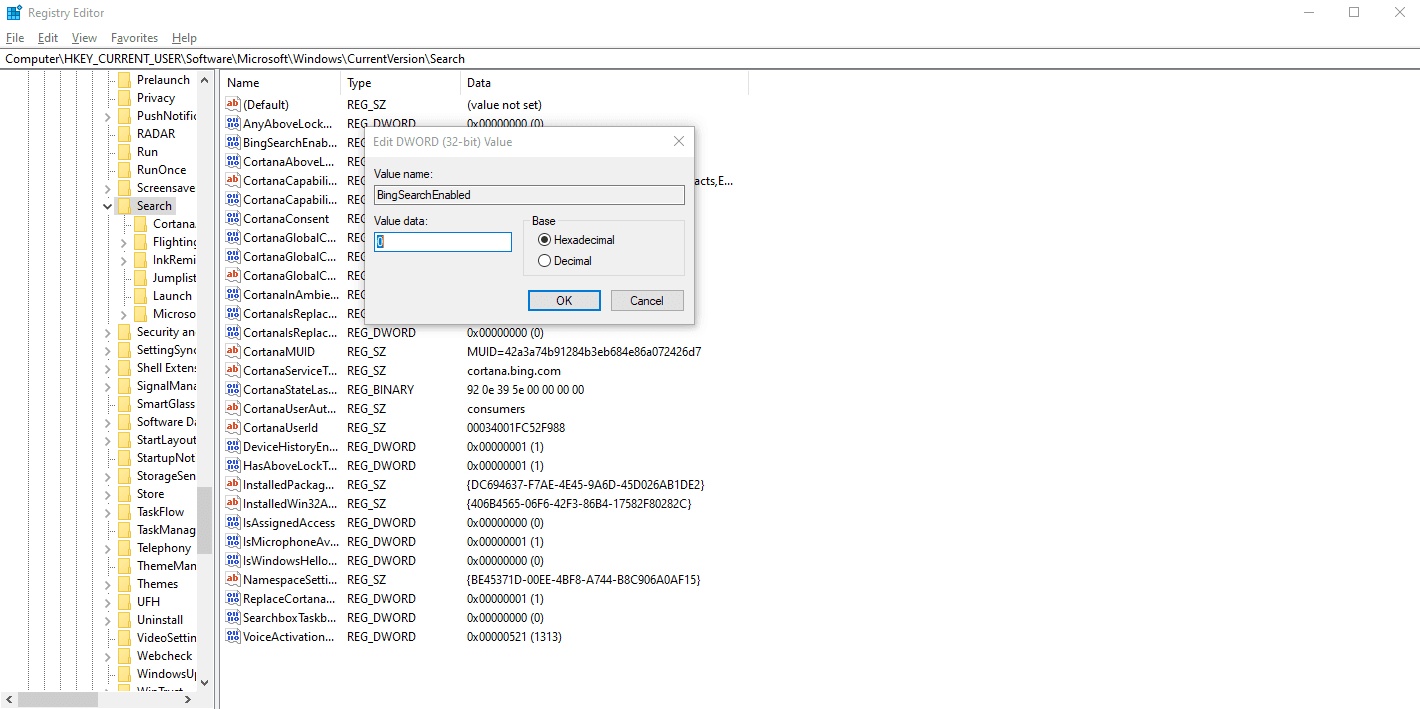The width and height of the screenshot is (1420, 709).
Task: Cancel the Edit DWORD dialog
Action: (x=647, y=300)
